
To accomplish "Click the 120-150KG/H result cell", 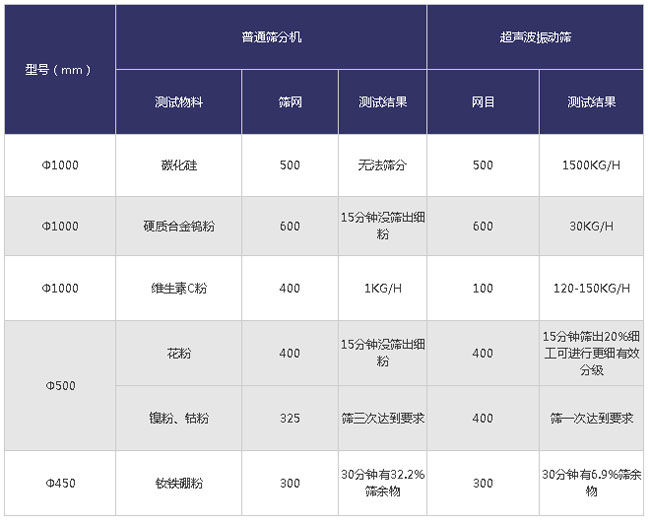I will [591, 288].
